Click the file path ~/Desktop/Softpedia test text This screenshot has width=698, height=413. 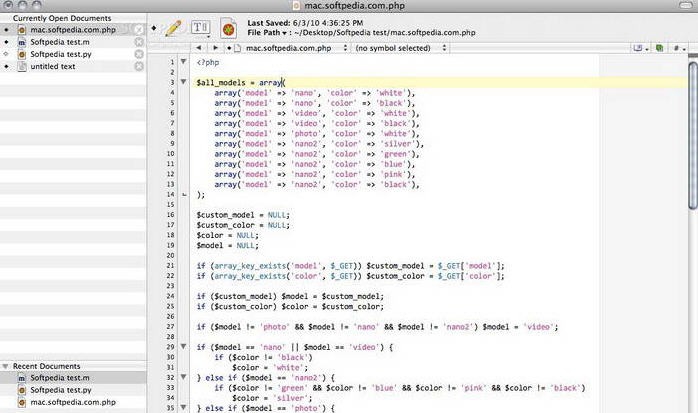click(x=385, y=33)
